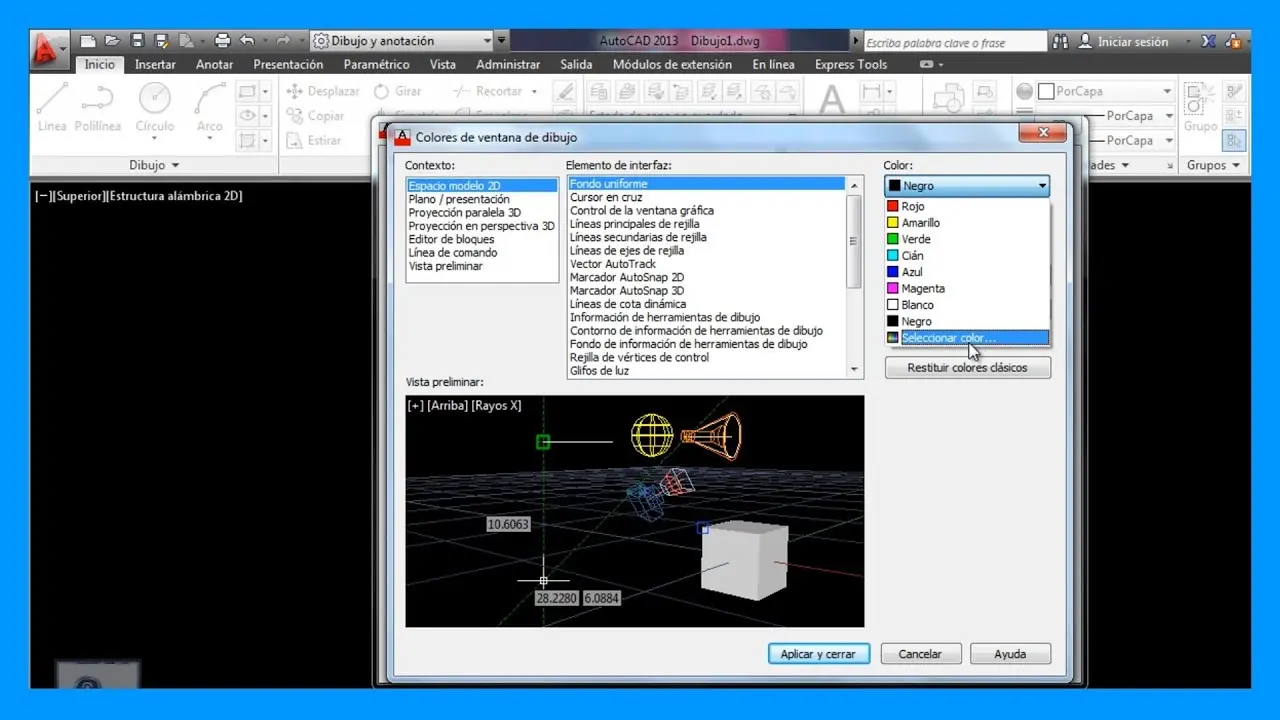
Task: Select Plano / presentación in Contexto list
Action: pos(482,199)
